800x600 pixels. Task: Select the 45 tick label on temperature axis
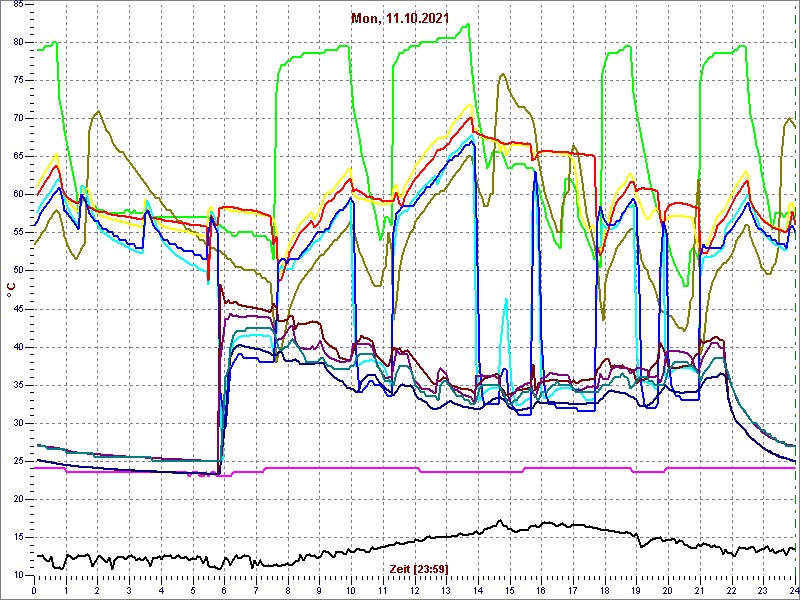[x=17, y=309]
